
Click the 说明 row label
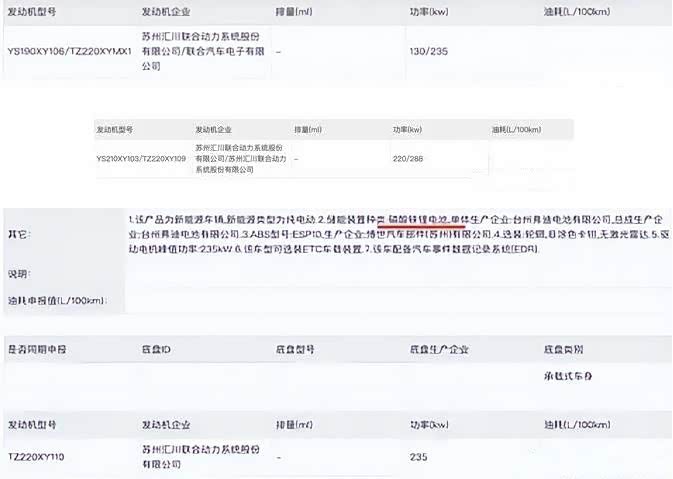point(19,273)
